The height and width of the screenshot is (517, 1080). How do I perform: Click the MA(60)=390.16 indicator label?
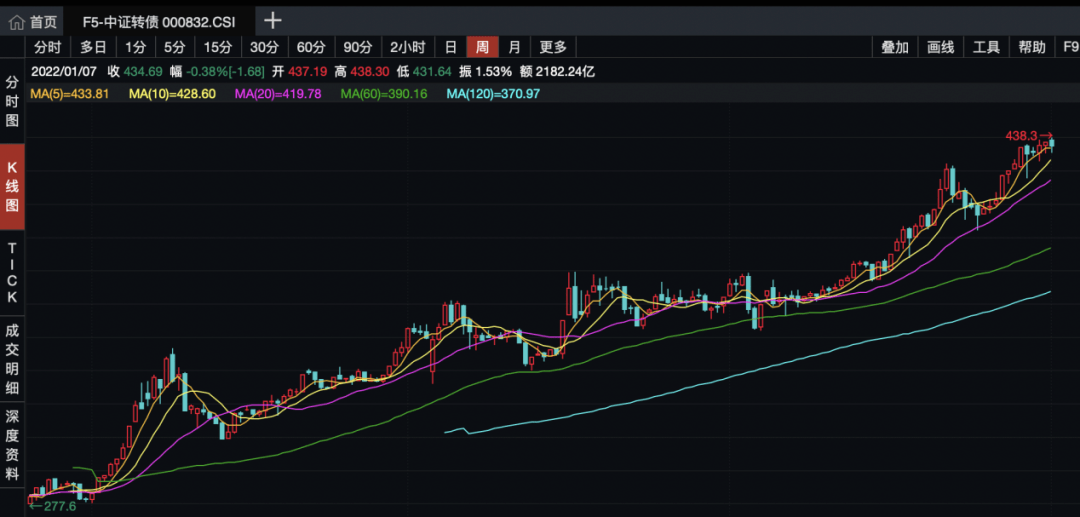[384, 94]
